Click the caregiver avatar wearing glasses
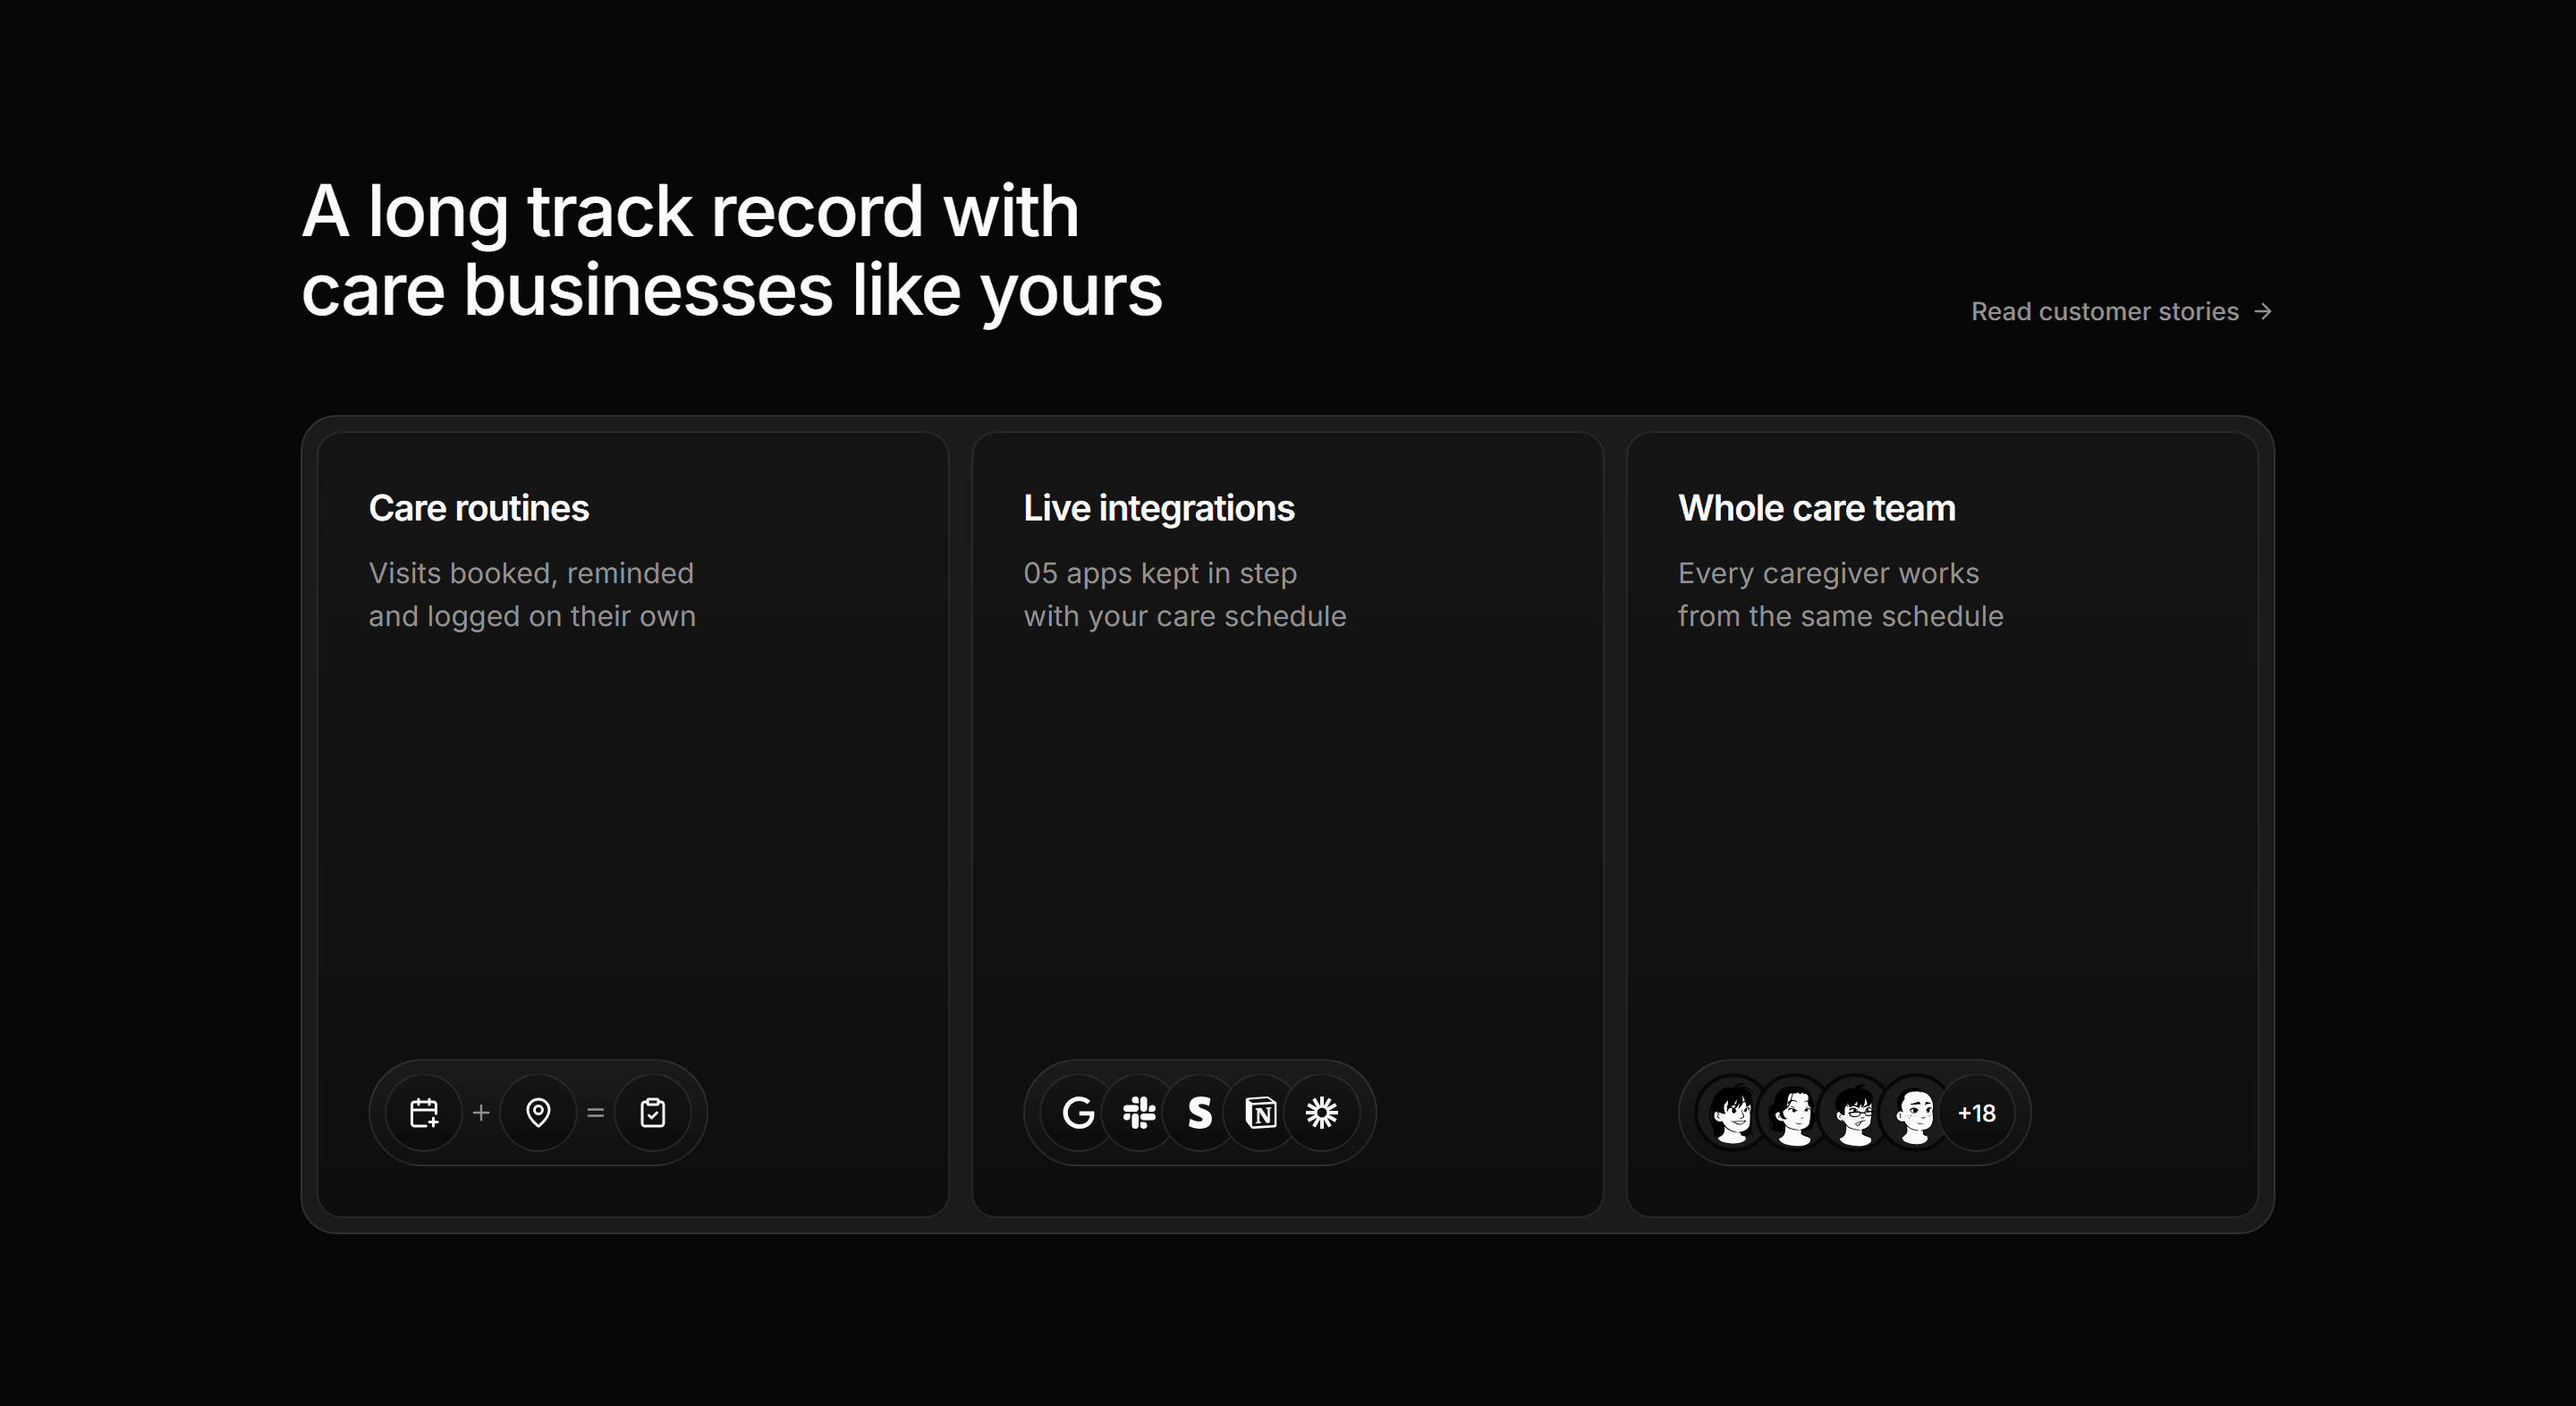2576x1406 pixels. point(1855,1113)
